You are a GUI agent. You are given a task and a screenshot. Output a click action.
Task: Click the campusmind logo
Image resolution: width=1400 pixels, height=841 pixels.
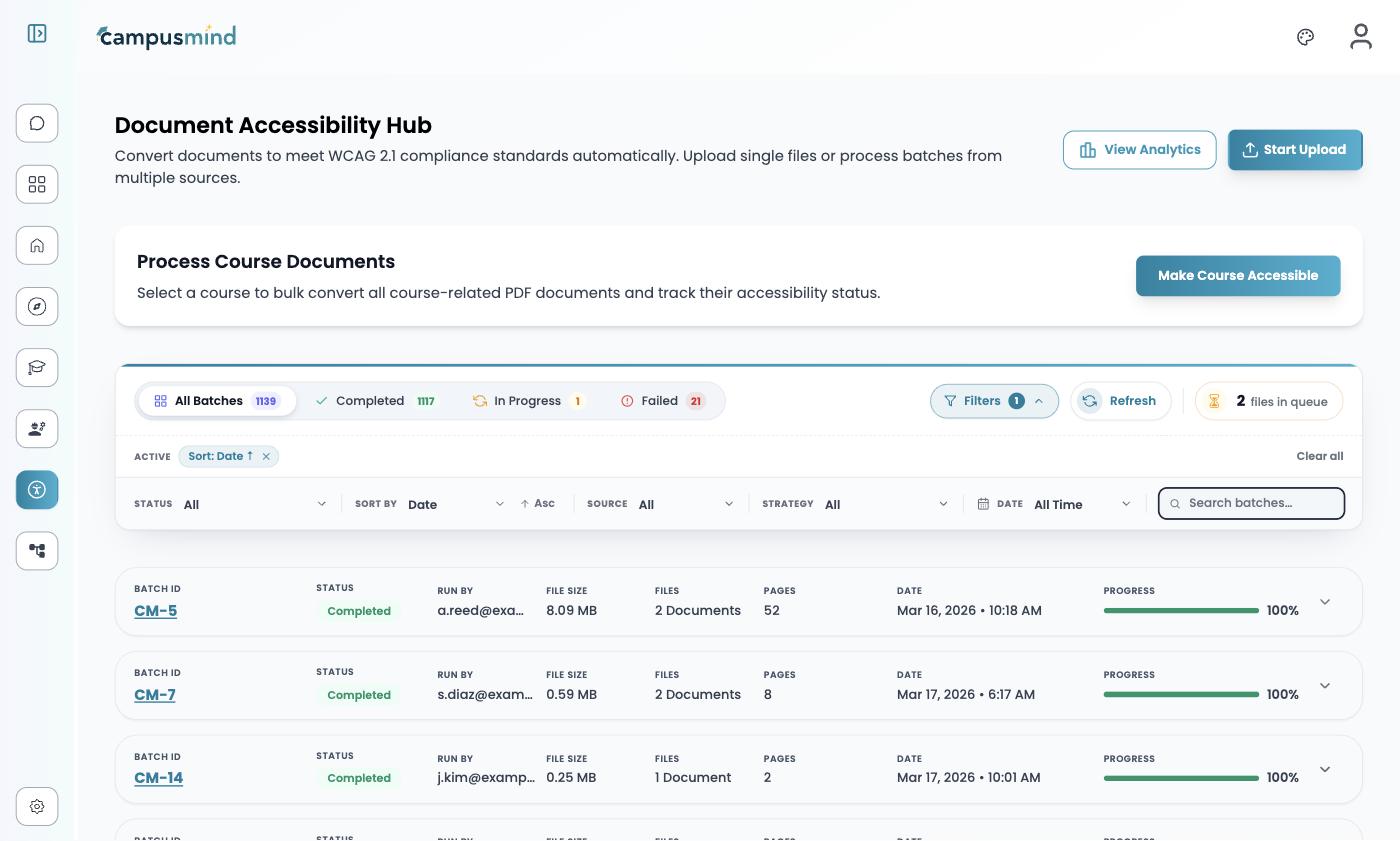[x=166, y=37]
